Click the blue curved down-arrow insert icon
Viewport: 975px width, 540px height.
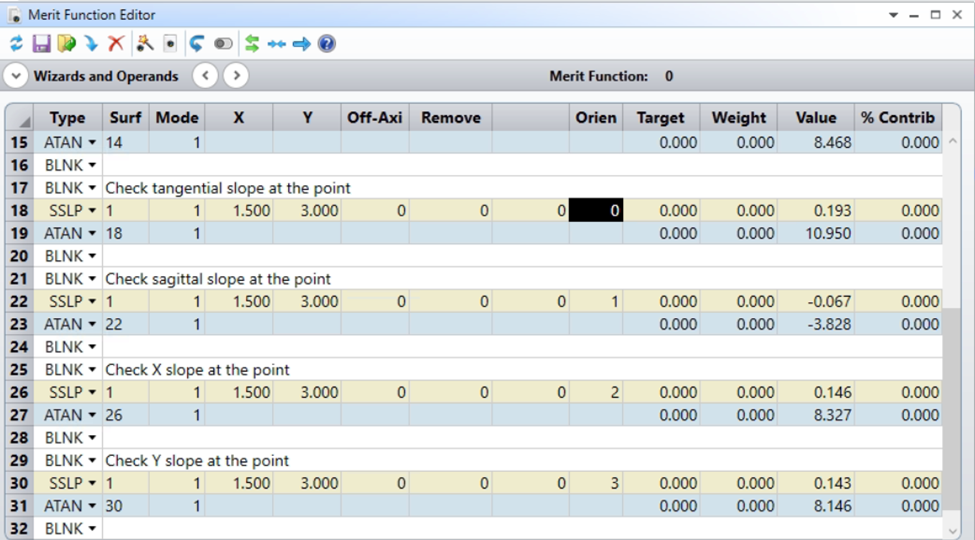click(91, 44)
